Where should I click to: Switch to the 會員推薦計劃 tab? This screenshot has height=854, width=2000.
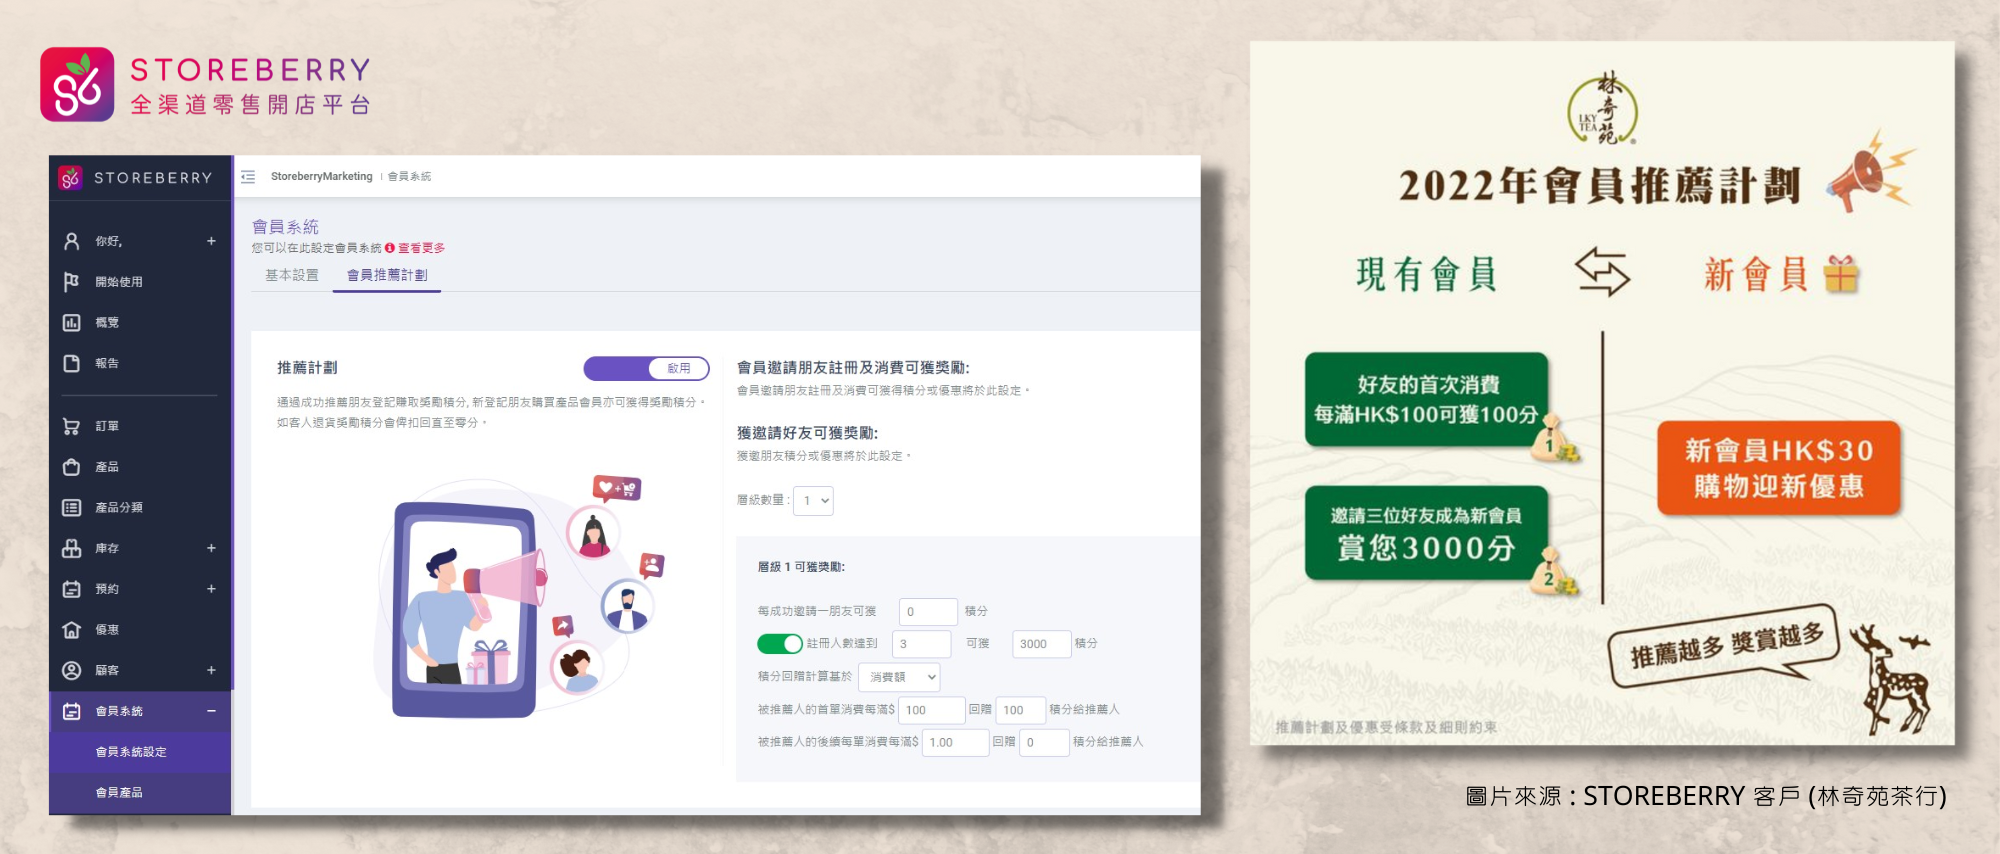coord(387,275)
